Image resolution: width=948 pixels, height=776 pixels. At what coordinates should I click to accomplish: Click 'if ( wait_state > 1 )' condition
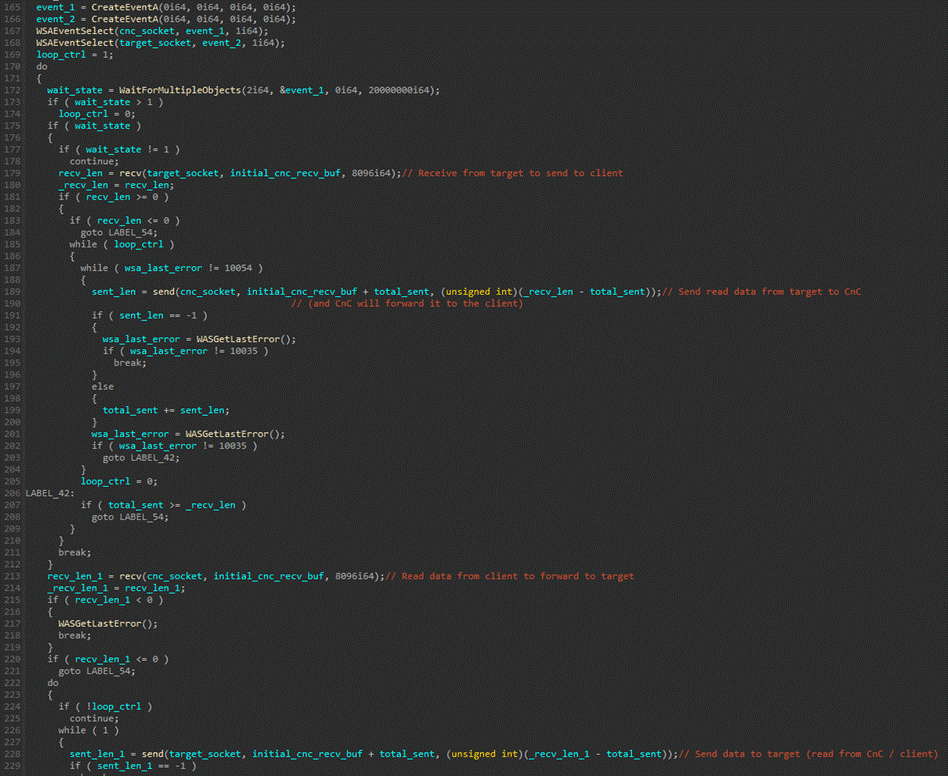(105, 102)
